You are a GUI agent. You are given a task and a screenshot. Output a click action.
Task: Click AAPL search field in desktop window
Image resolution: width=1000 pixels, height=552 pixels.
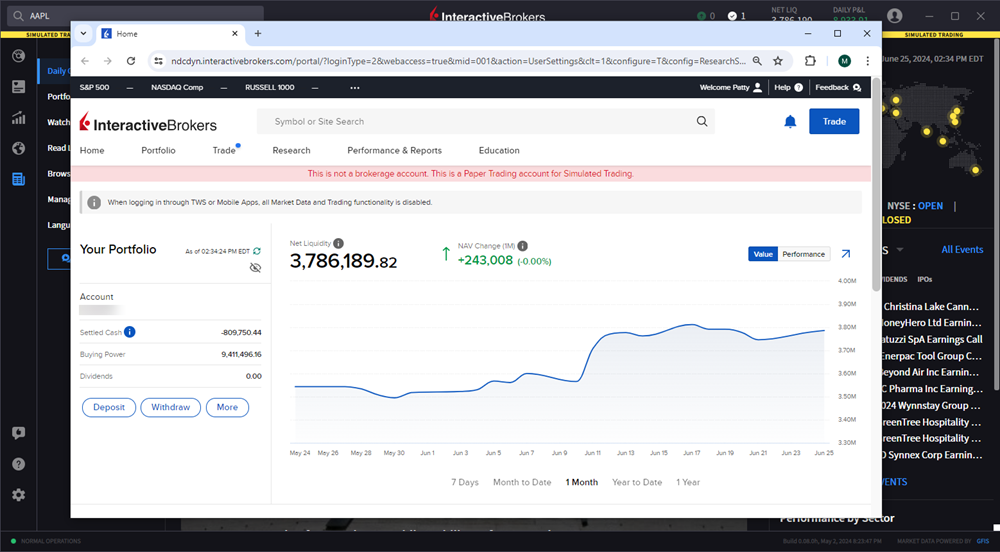click(135, 16)
